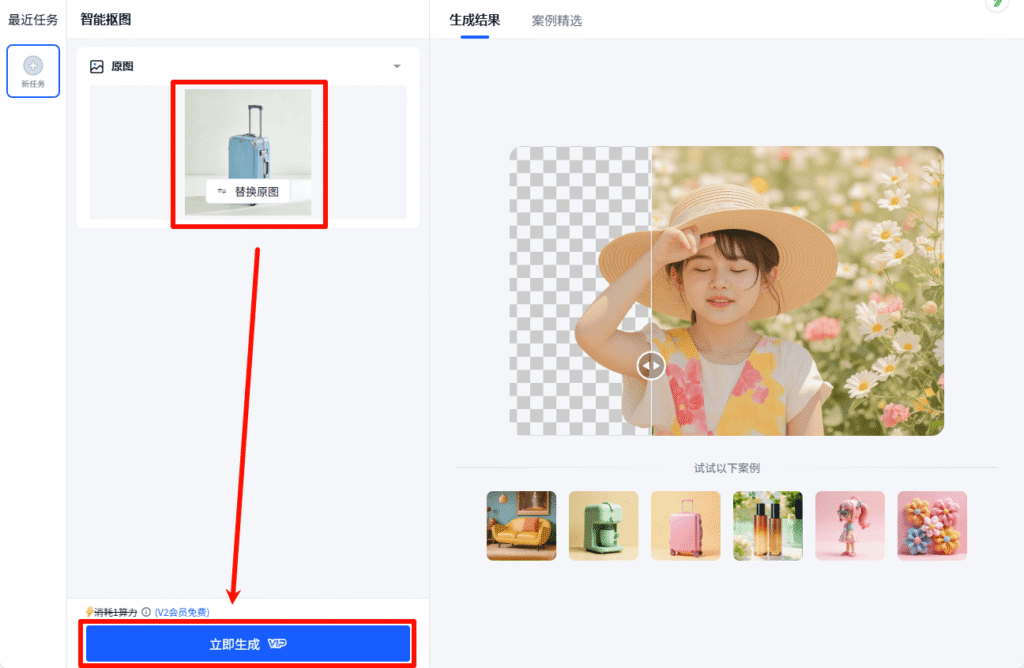
Task: Click the 最近任务 sidebar entry
Action: [x=33, y=18]
